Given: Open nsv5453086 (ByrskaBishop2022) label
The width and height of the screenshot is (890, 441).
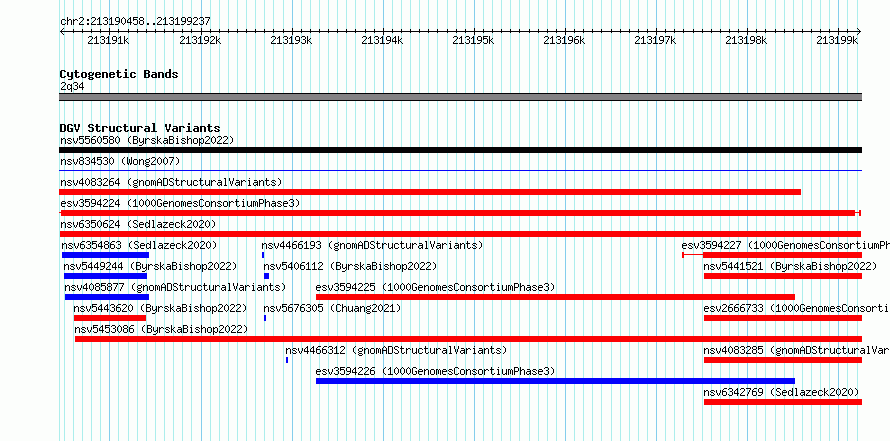Looking at the screenshot, I should tap(161, 329).
